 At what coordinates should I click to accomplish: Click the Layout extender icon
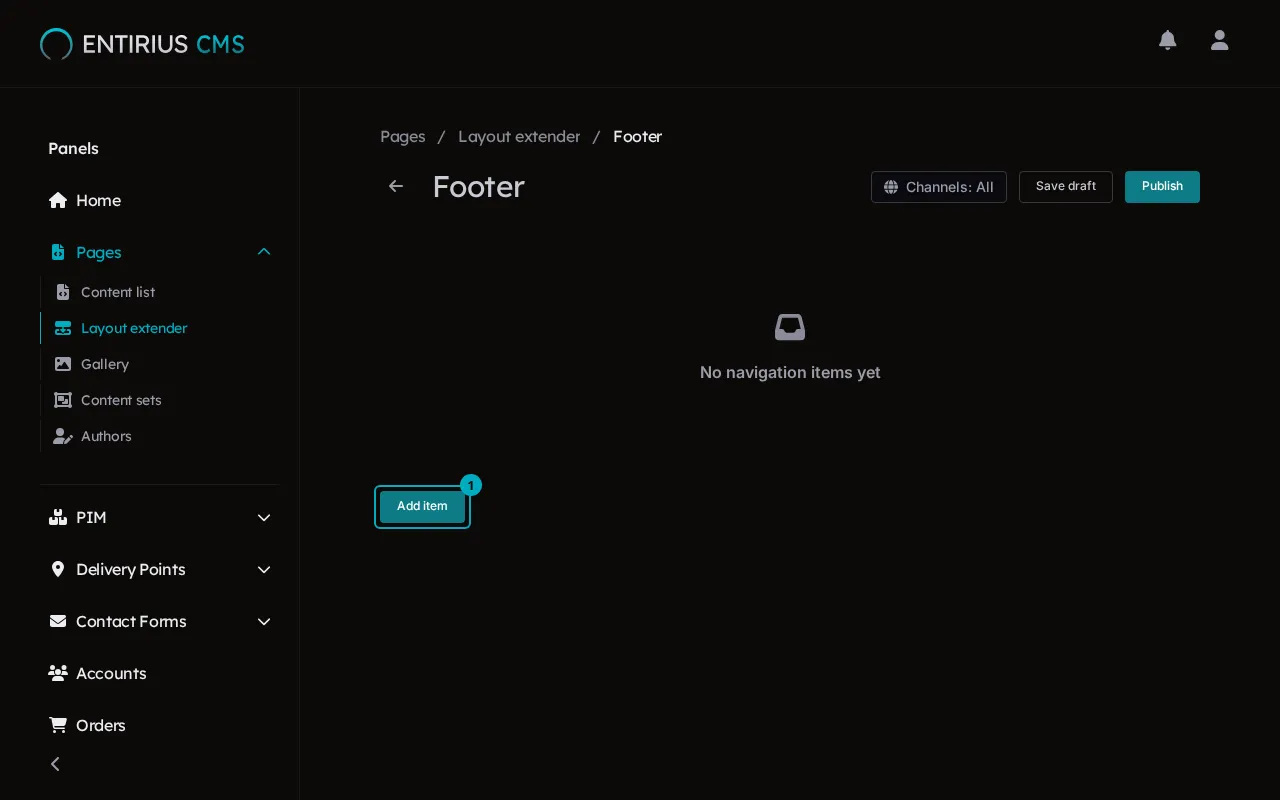pos(63,328)
